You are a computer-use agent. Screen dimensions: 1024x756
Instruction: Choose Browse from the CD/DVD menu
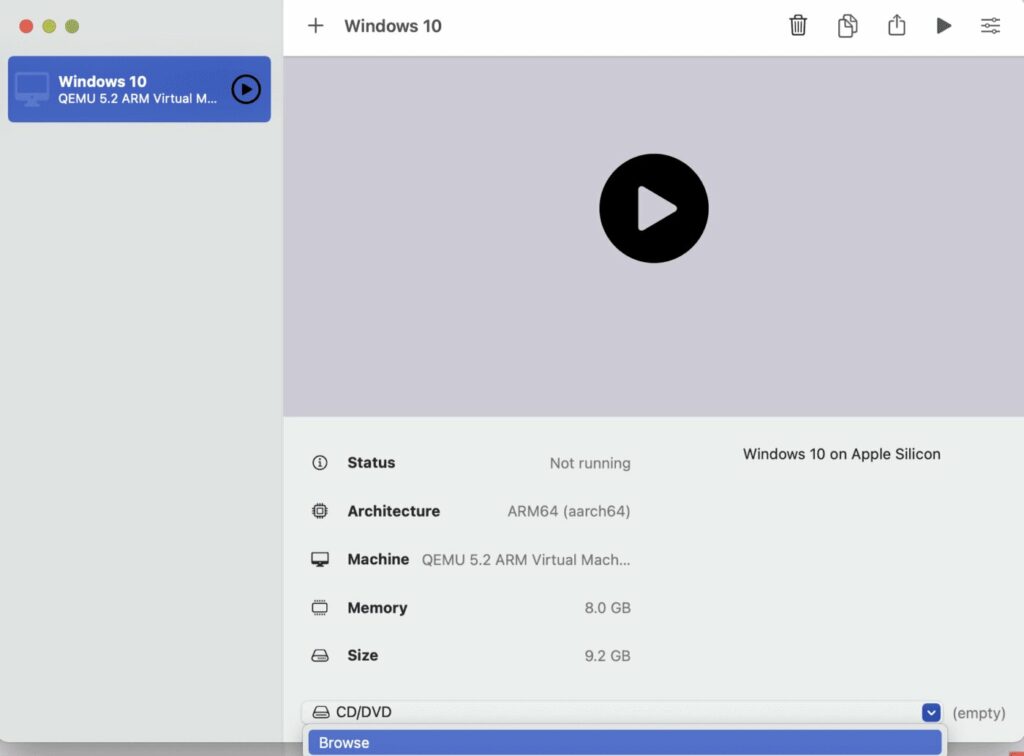624,742
